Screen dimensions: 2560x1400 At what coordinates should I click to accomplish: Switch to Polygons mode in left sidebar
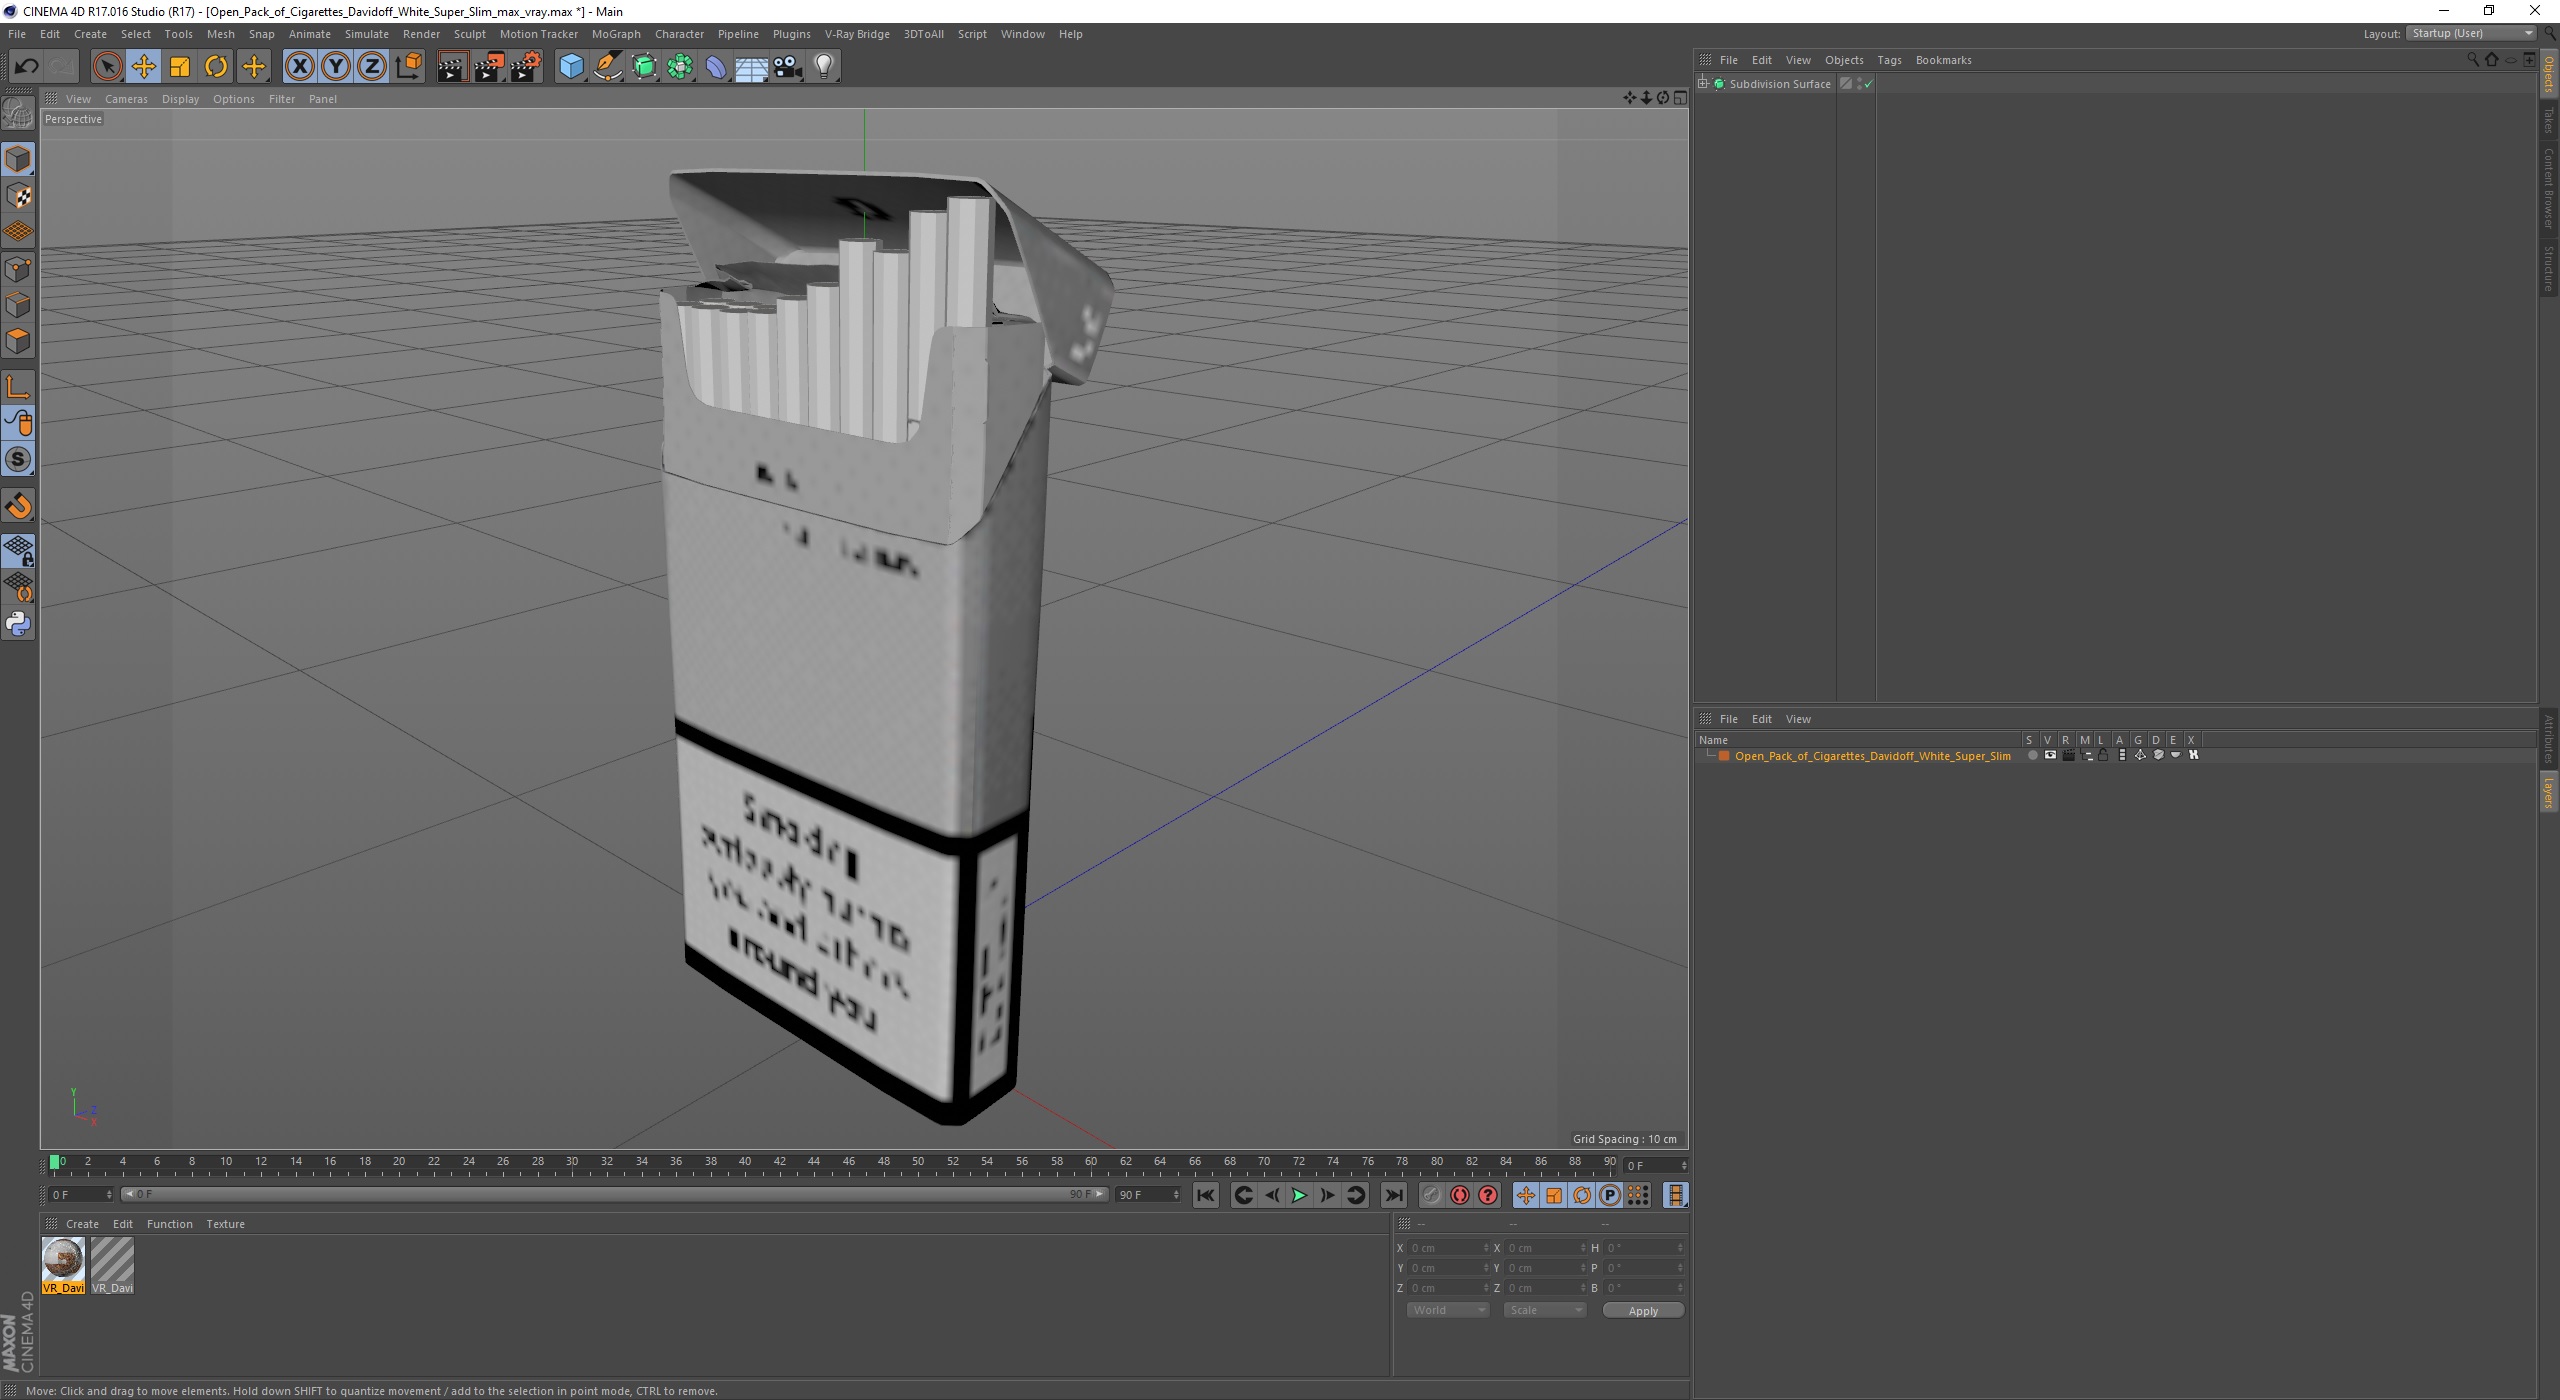point(18,341)
